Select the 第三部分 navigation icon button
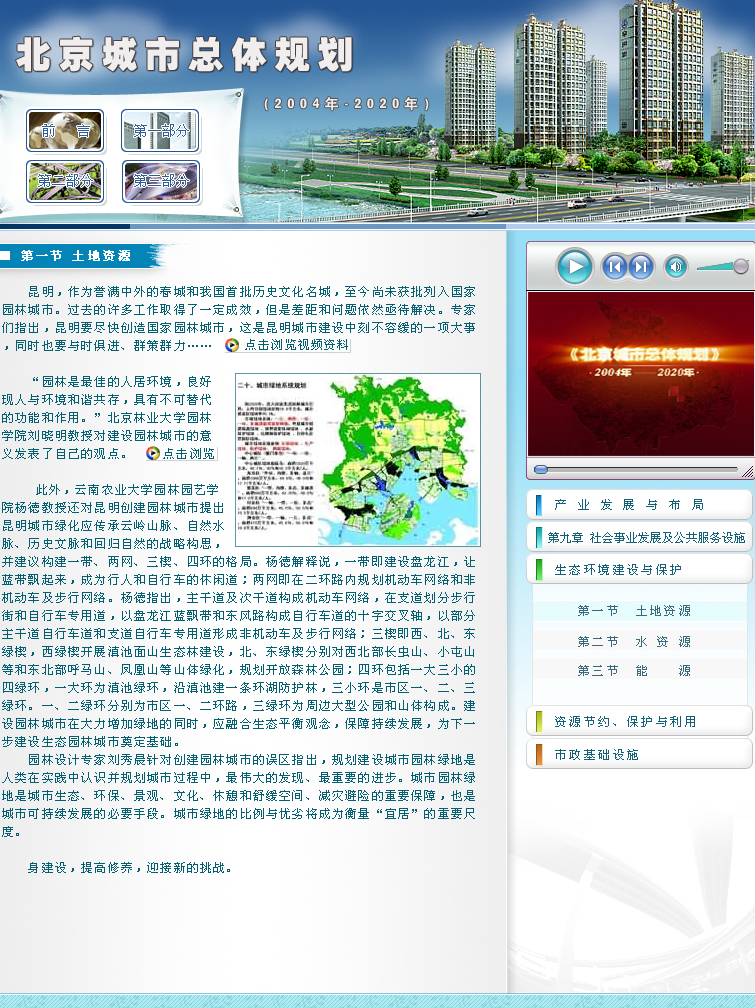This screenshot has width=755, height=1008. (x=160, y=181)
